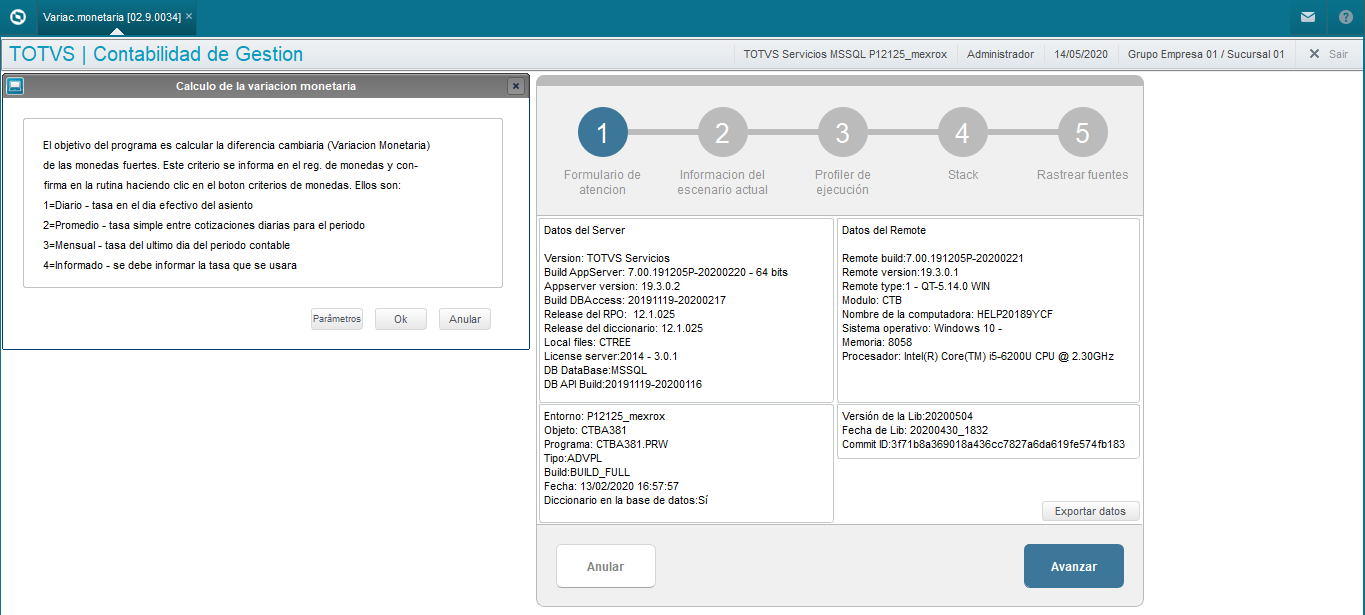Screen dimensions: 1365x615
Task: Click the Anular button in the dialog
Action: pyautogui.click(x=465, y=319)
